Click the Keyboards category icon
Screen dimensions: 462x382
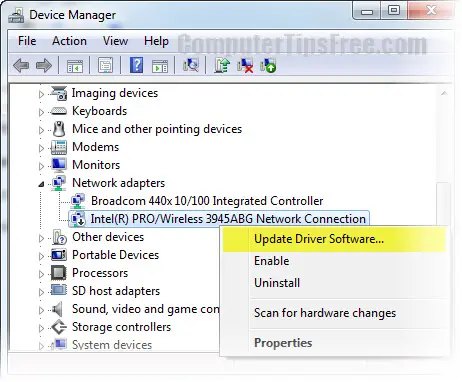pyautogui.click(x=59, y=111)
